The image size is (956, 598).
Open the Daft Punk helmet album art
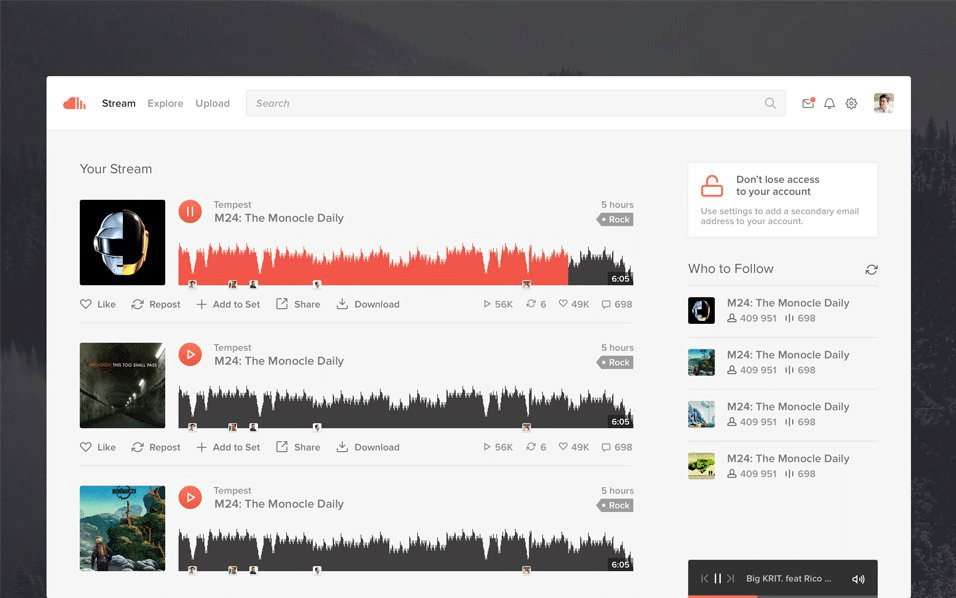coord(122,242)
